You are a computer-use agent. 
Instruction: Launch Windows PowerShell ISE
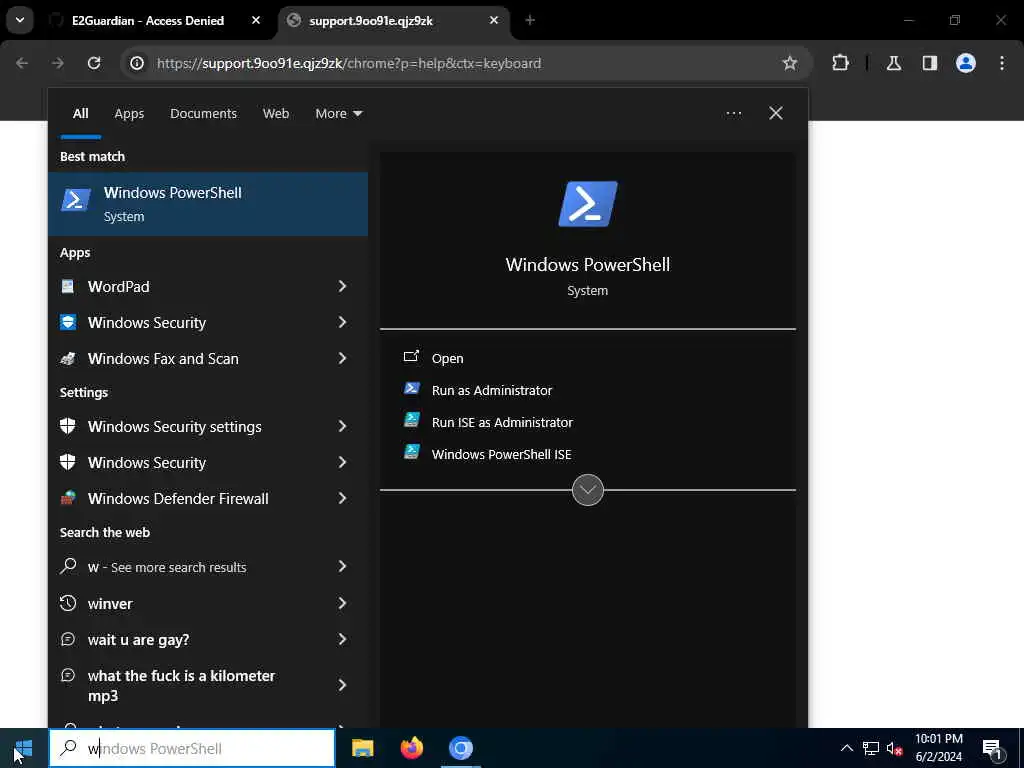[502, 455]
